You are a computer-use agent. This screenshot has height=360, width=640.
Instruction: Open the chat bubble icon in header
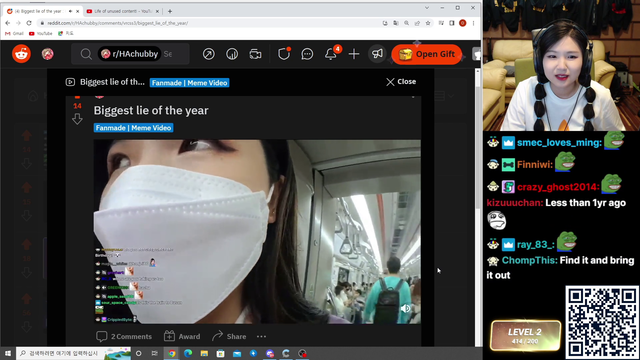pos(307,54)
